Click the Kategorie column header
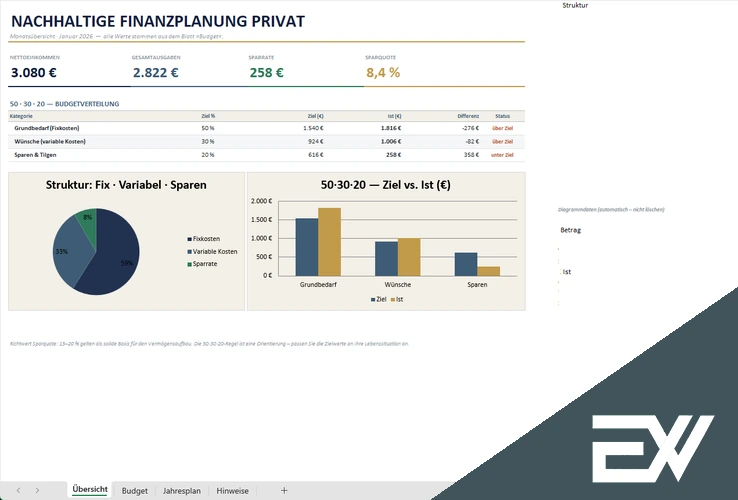 pos(21,116)
